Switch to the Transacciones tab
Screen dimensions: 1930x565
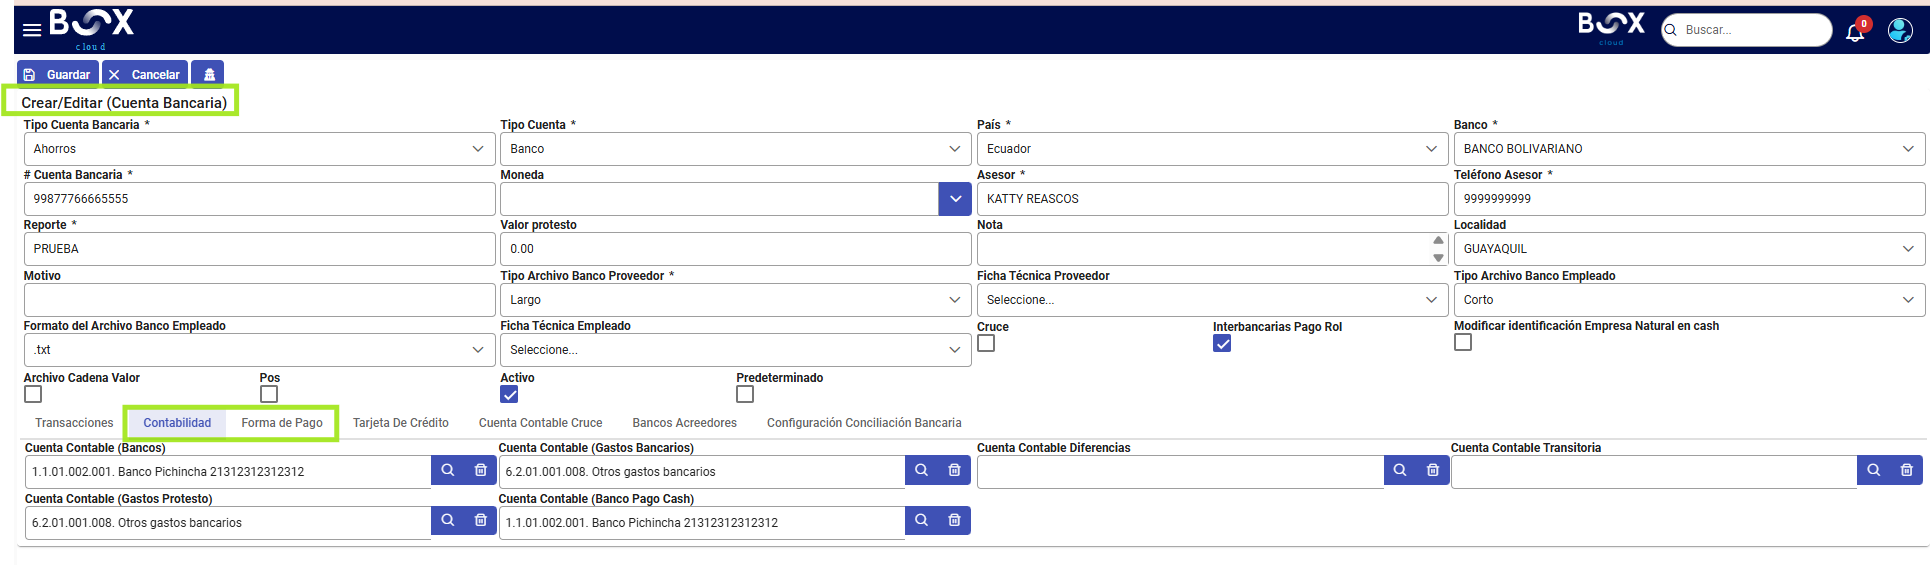click(74, 423)
